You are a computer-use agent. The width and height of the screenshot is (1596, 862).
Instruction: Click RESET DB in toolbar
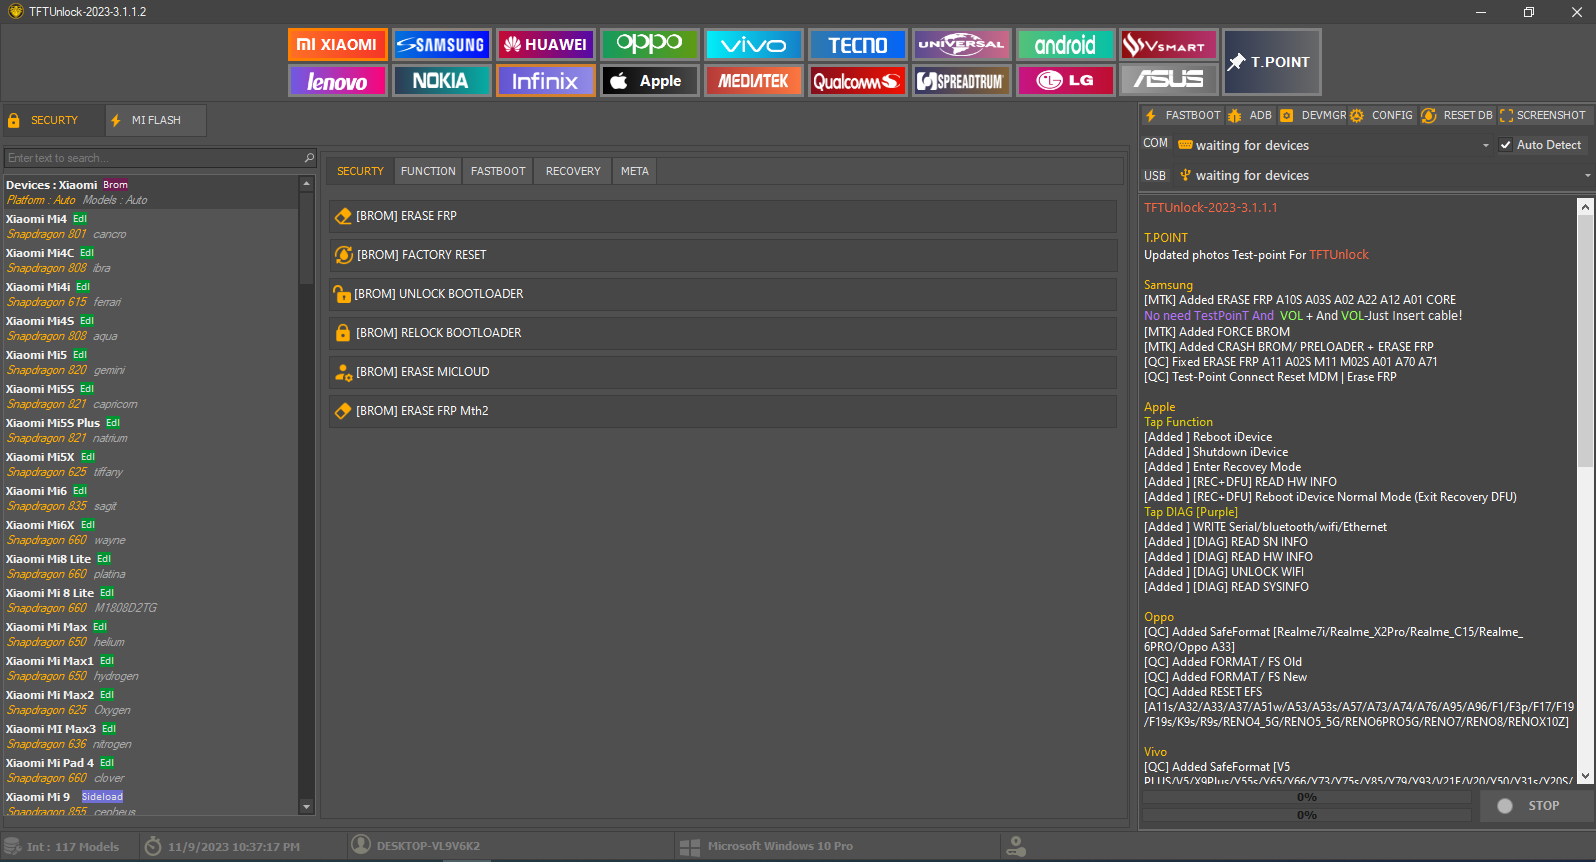[x=1457, y=115]
